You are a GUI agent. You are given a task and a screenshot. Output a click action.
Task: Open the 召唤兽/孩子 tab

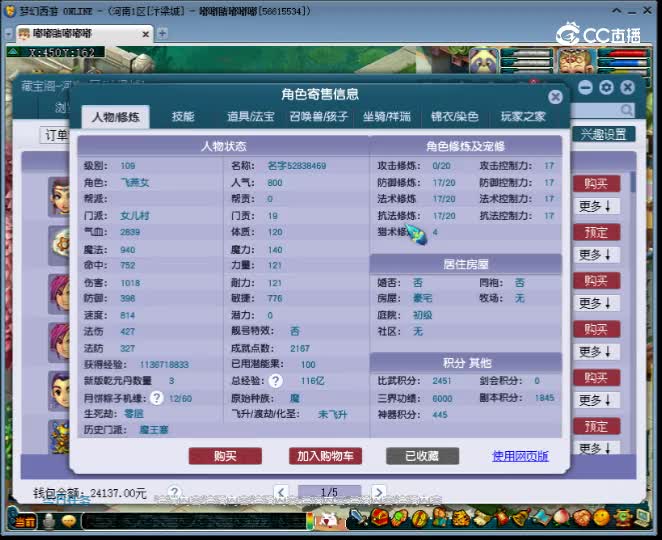tap(319, 117)
